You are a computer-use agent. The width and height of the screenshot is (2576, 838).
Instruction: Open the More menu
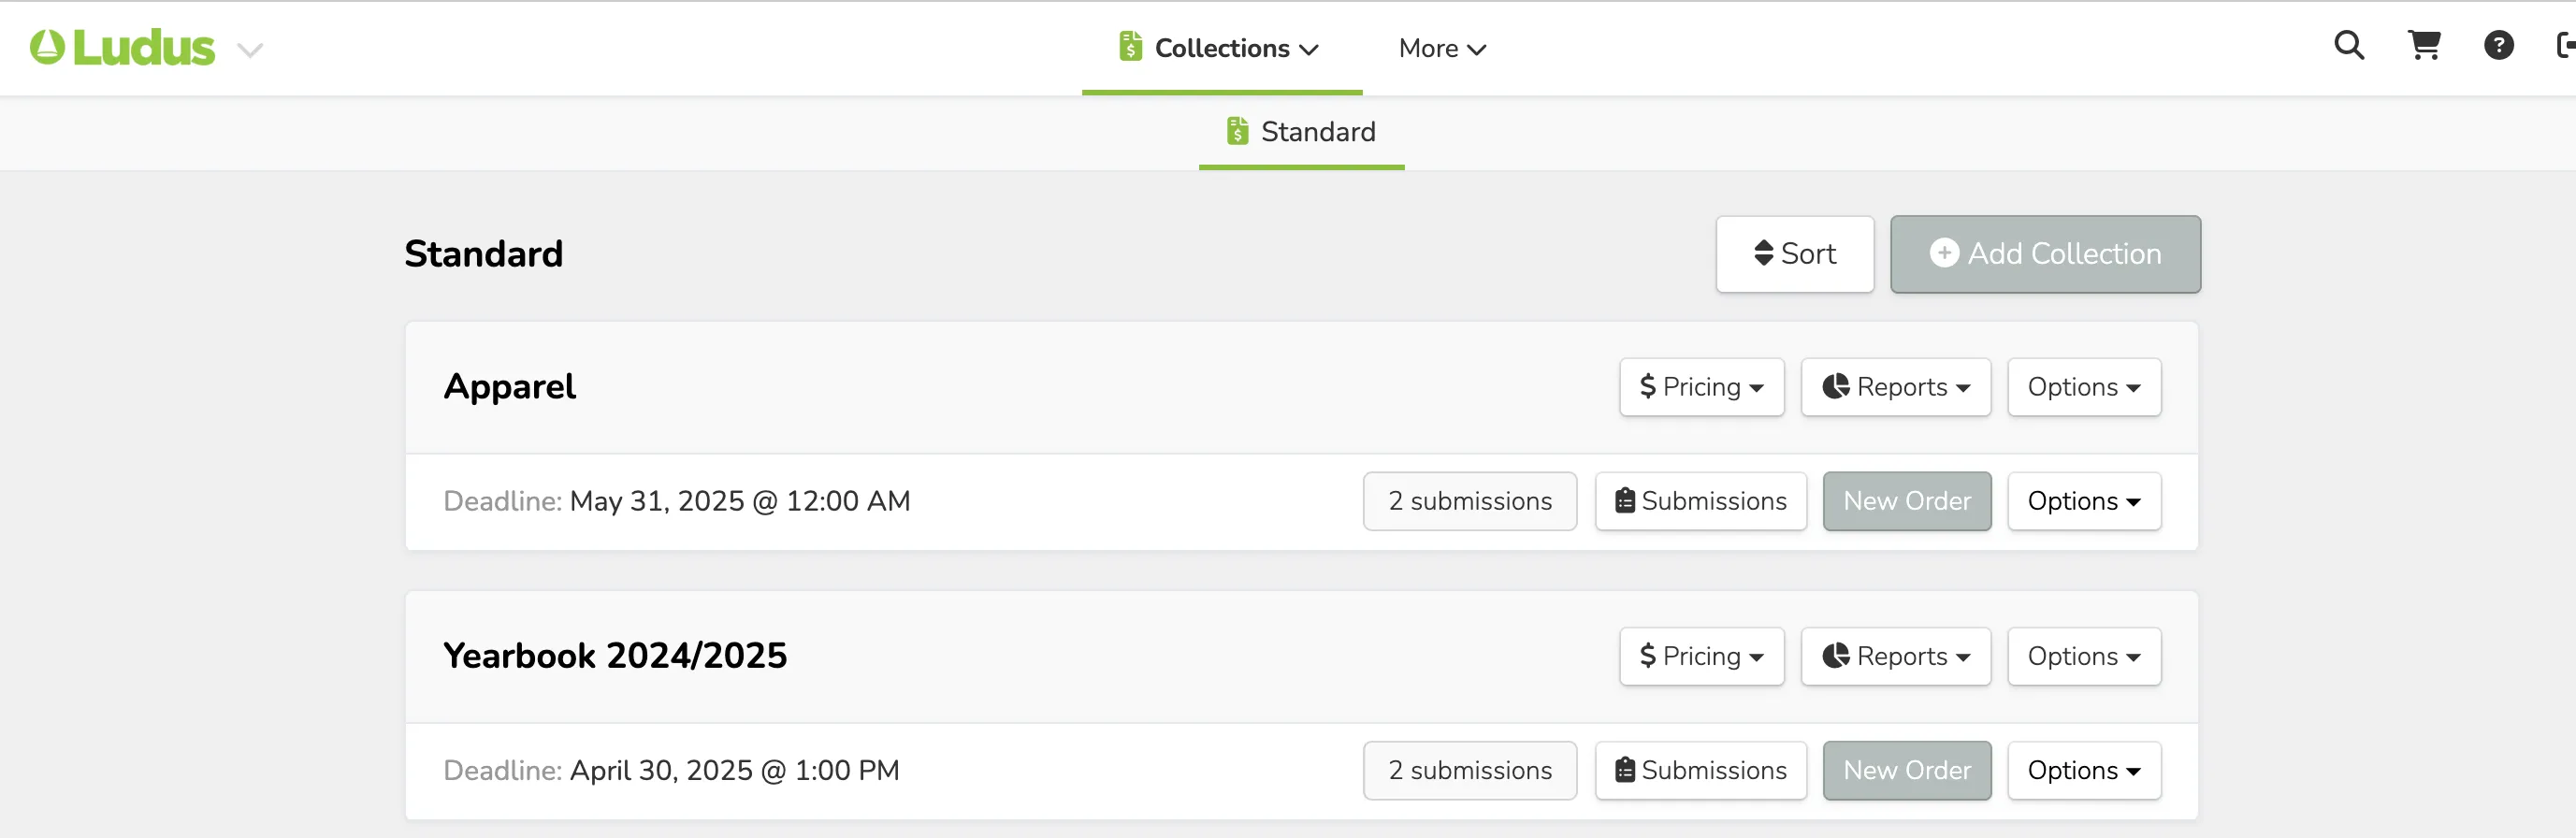tap(1442, 48)
